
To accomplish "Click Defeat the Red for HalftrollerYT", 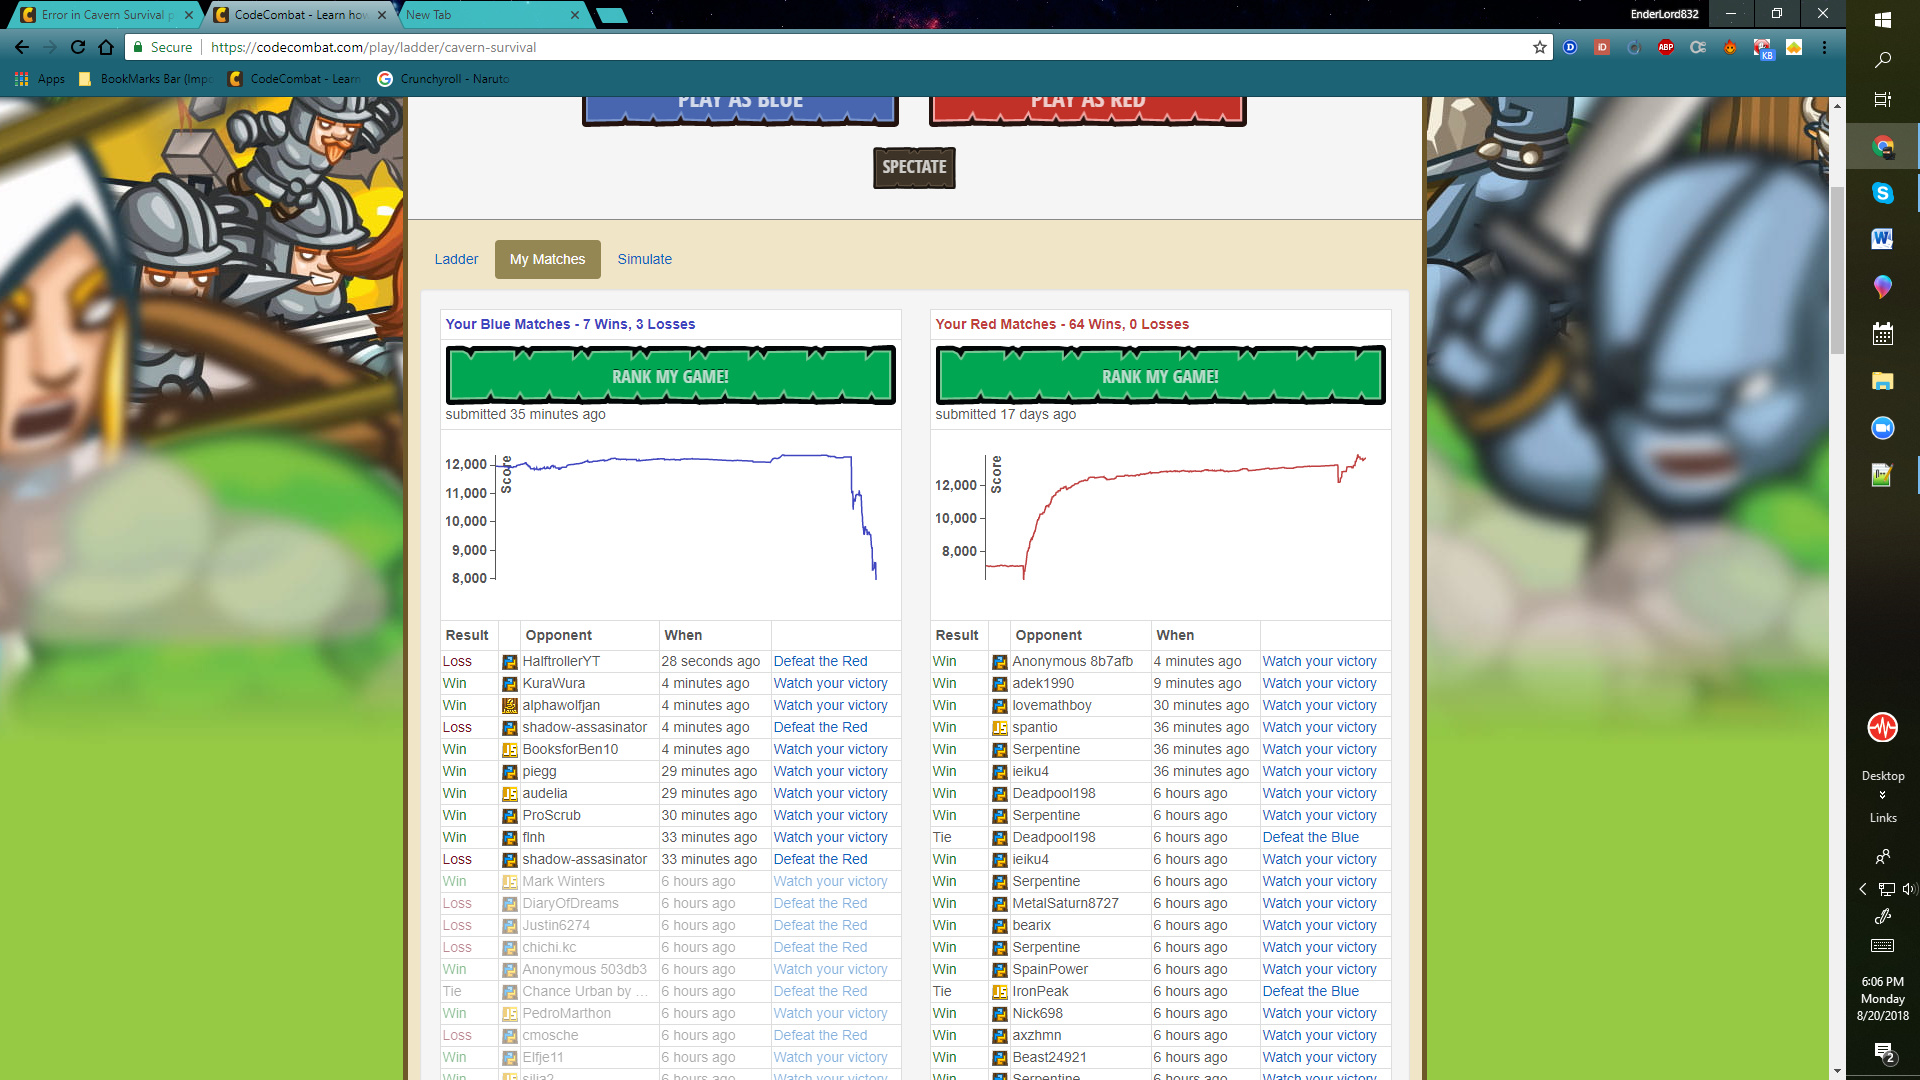I will tap(820, 661).
